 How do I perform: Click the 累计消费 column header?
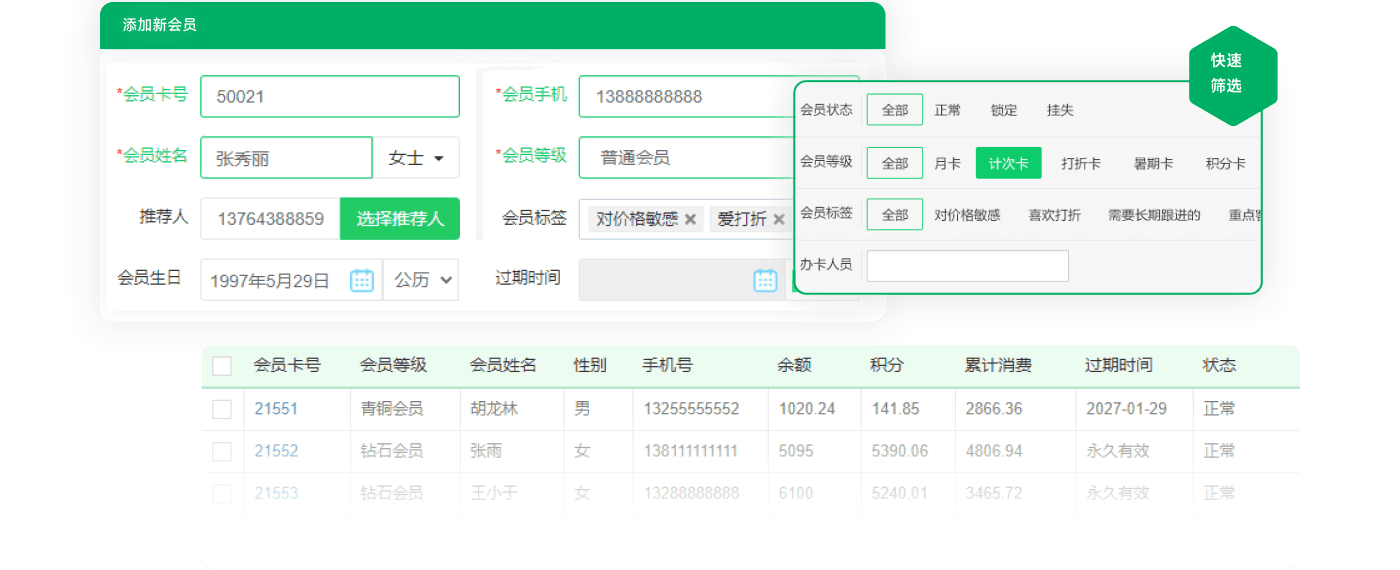(998, 366)
